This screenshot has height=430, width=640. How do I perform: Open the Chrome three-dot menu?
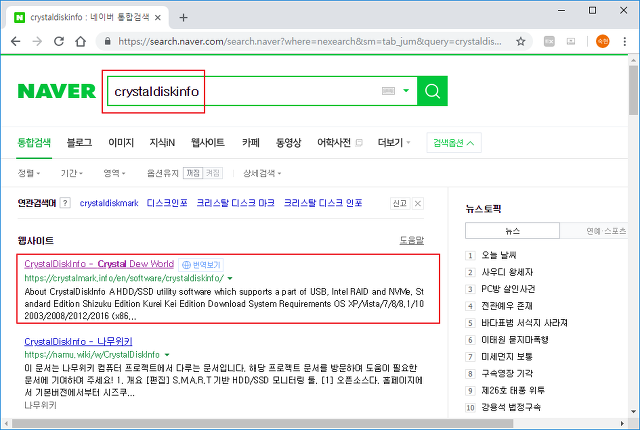[624, 41]
